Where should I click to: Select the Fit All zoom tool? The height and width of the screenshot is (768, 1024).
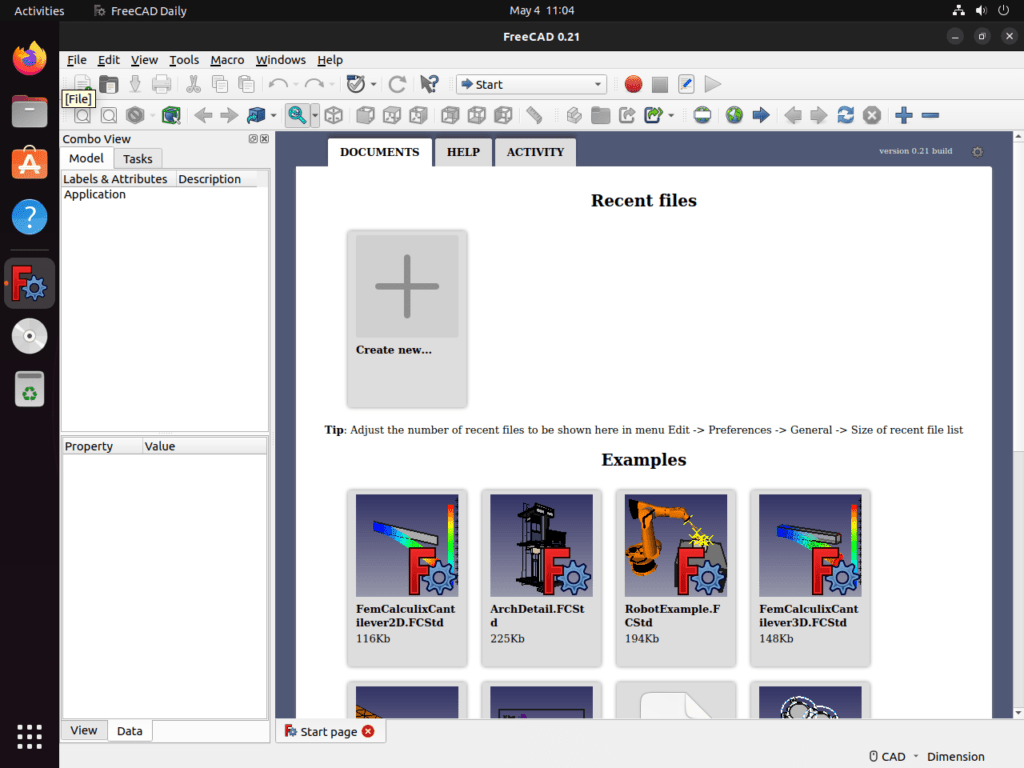click(x=298, y=115)
